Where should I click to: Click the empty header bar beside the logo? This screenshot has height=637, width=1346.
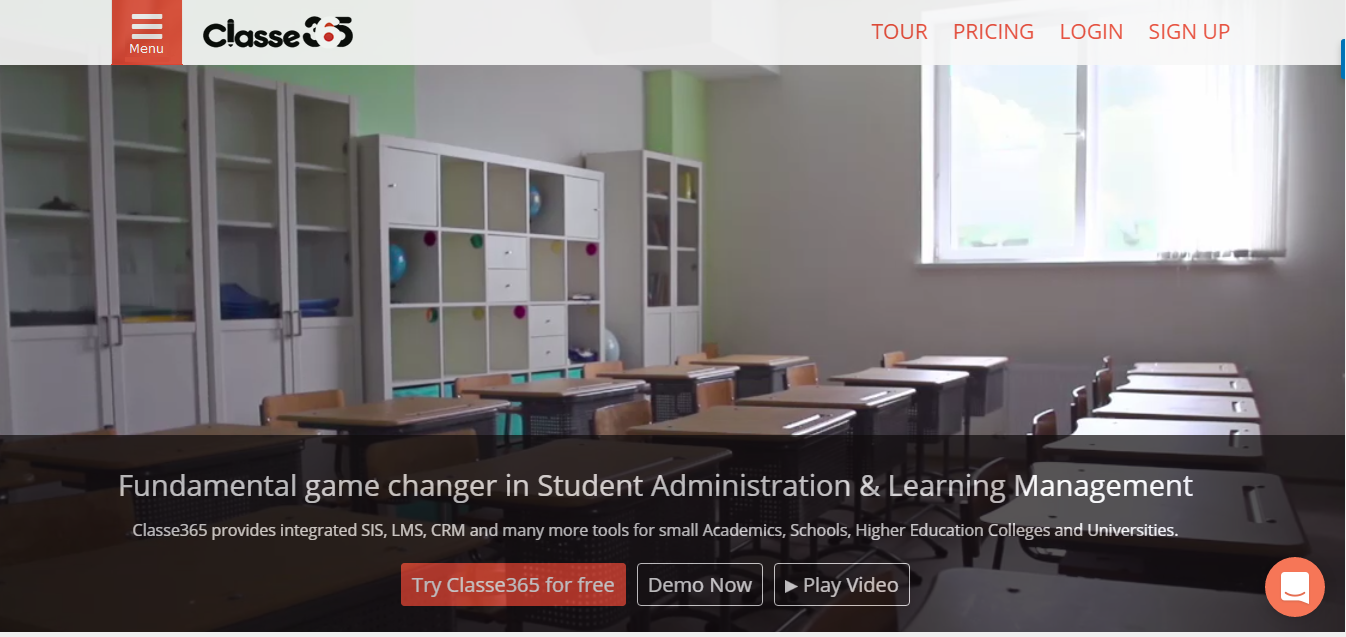click(x=610, y=32)
